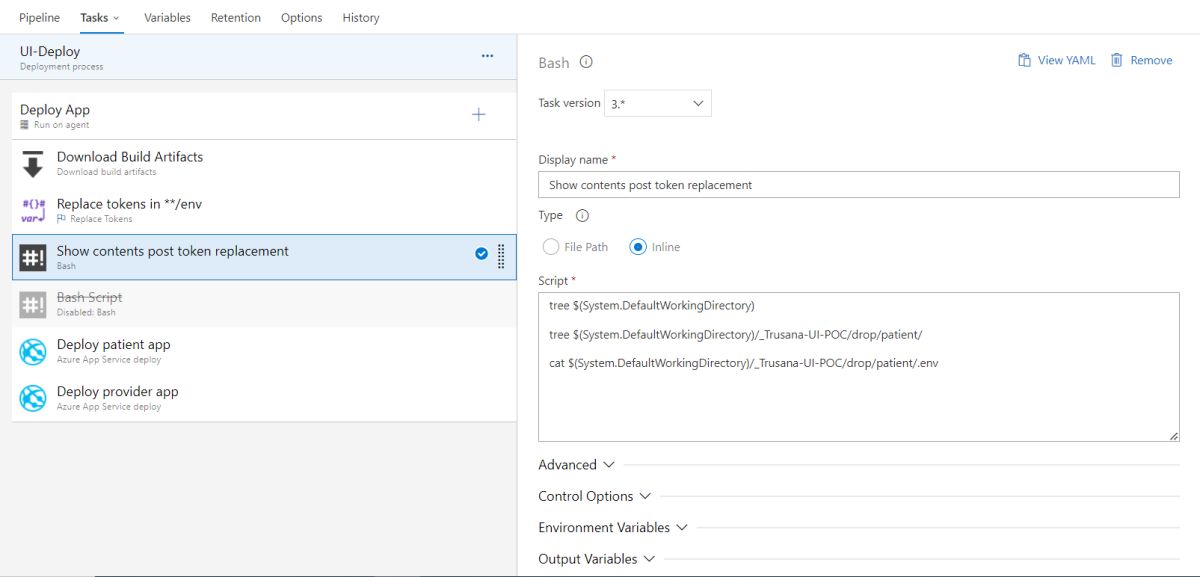Click the View YAML clipboard icon
The height and width of the screenshot is (577, 1200).
[x=1024, y=60]
